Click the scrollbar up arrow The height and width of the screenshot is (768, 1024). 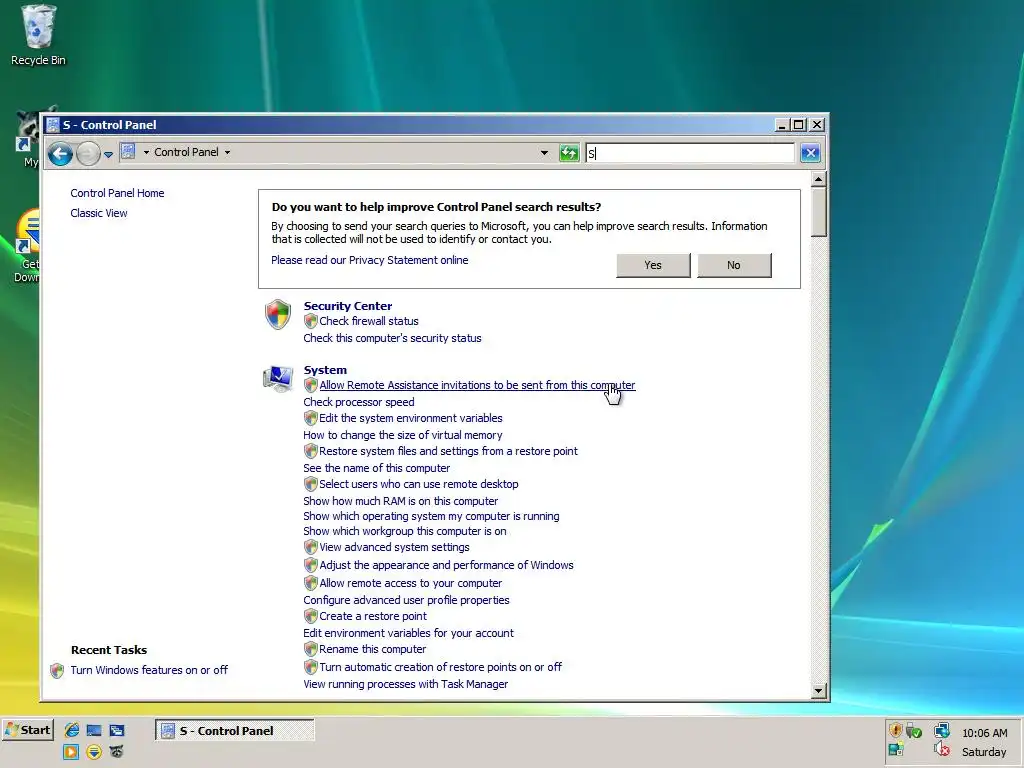click(x=818, y=179)
